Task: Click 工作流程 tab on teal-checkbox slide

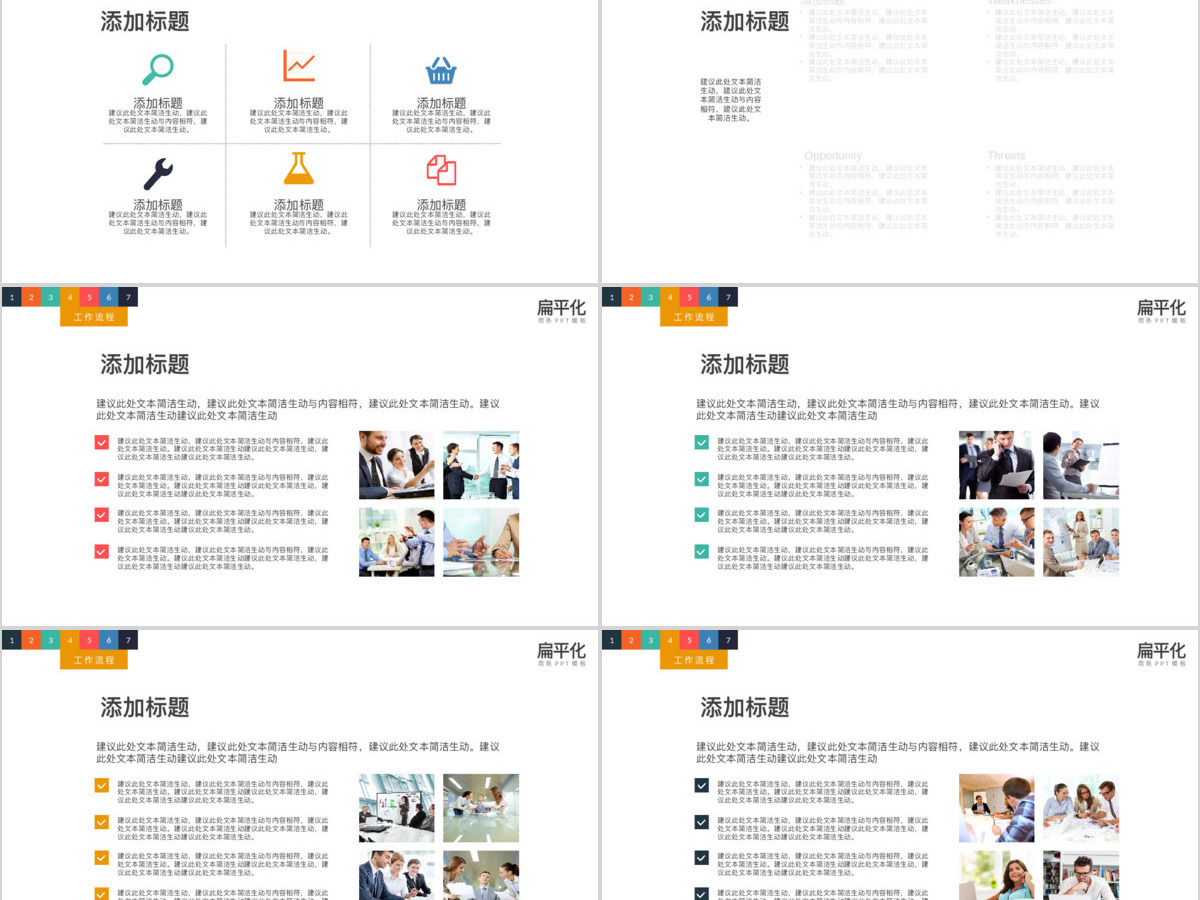Action: (694, 317)
